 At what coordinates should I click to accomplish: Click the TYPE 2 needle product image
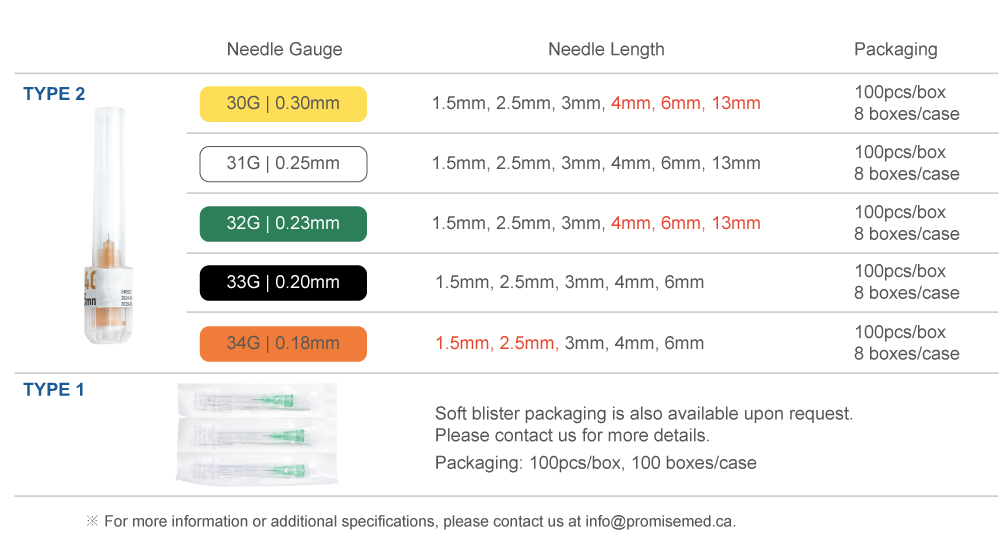tap(108, 228)
